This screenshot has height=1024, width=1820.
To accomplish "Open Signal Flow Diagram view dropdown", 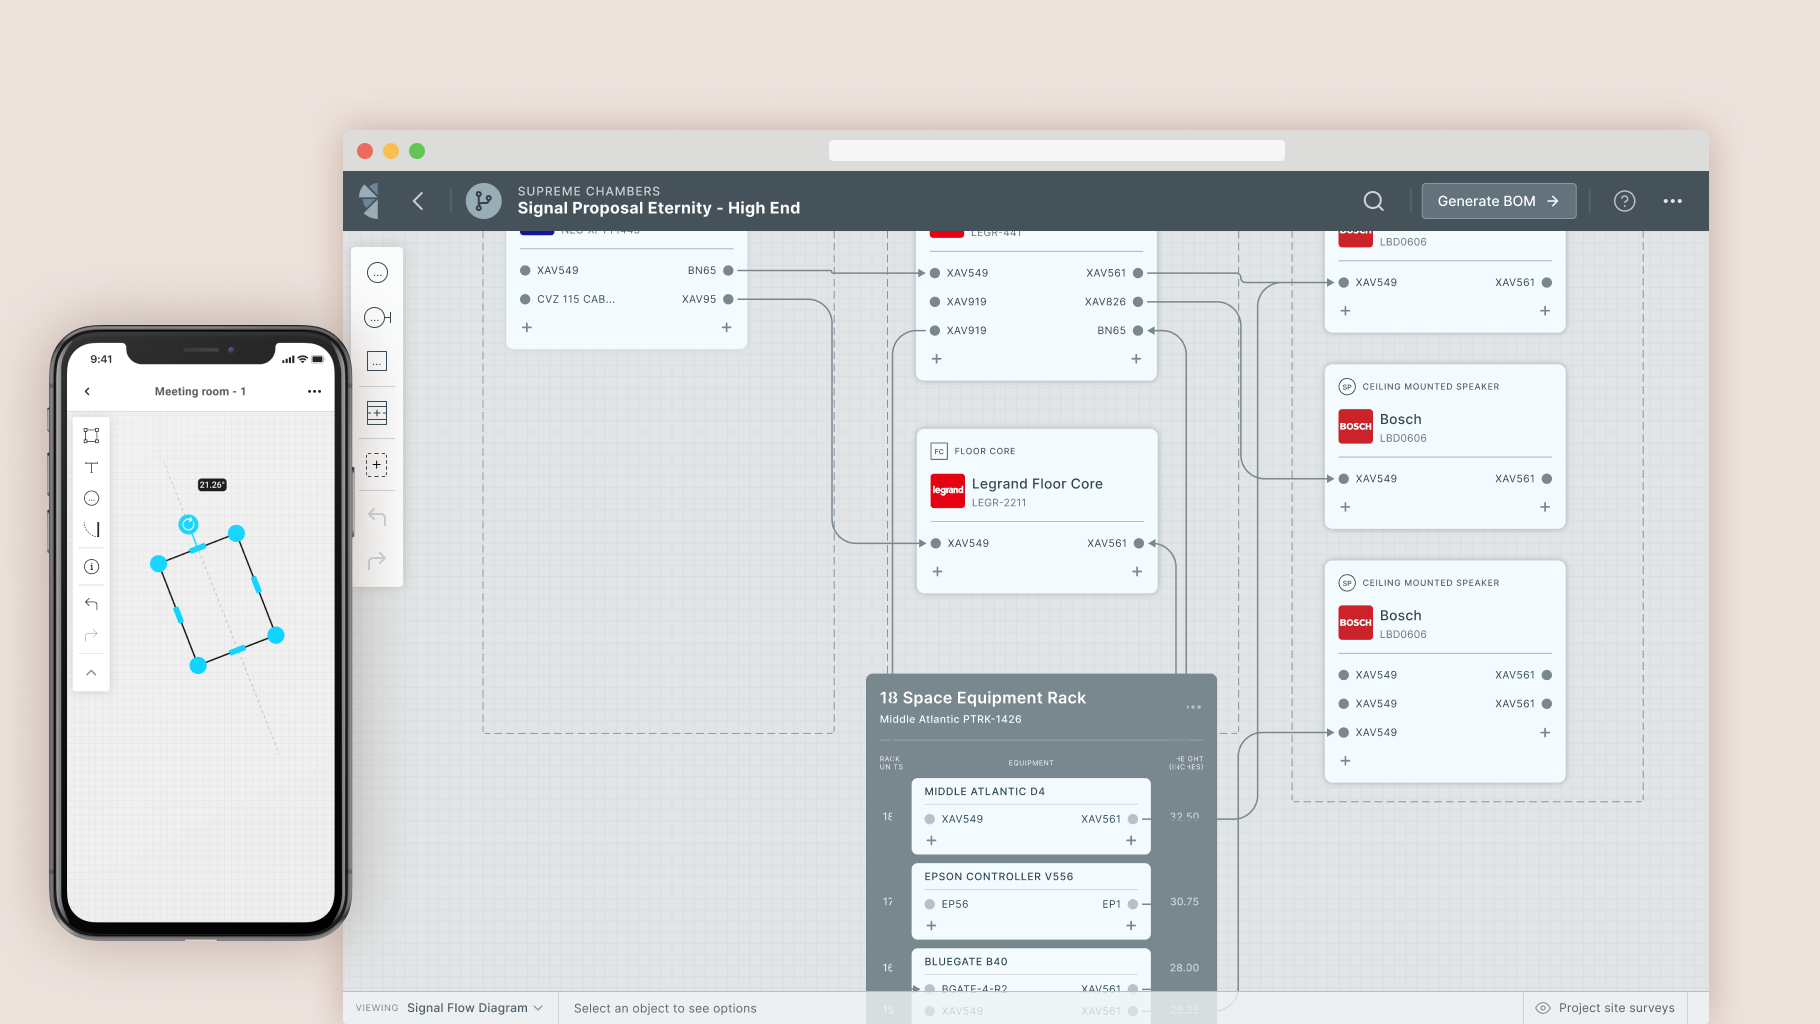I will 475,1008.
